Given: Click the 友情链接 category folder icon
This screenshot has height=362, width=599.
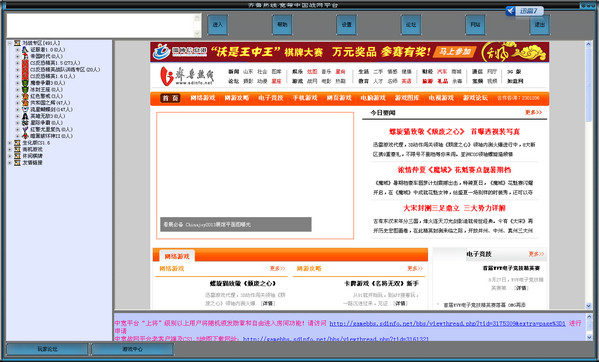Looking at the screenshot, I should (17, 163).
